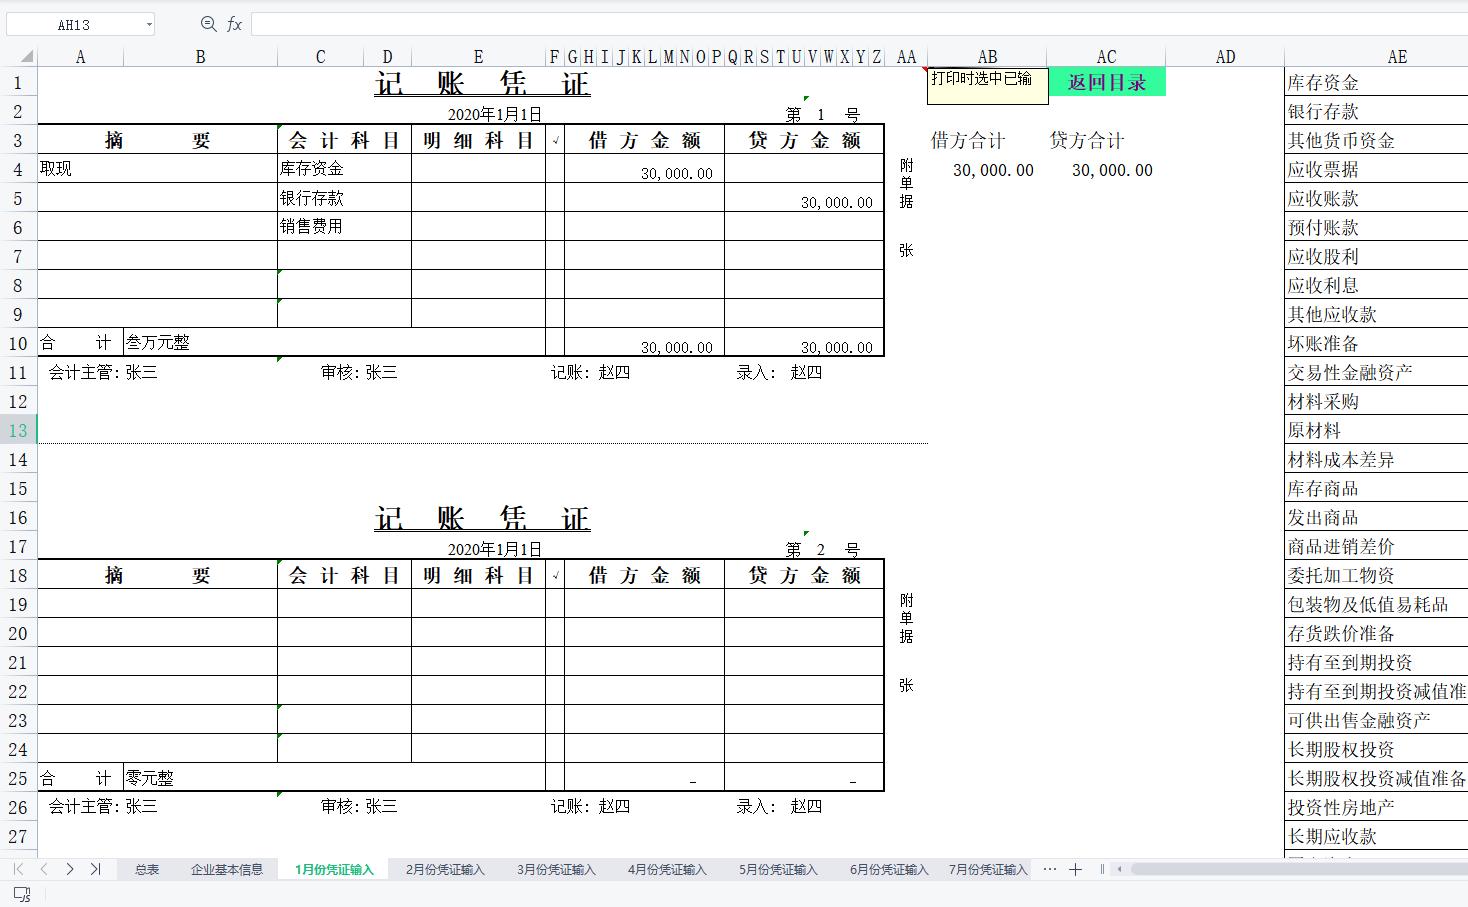Select 存货跌价准备 in the account list
This screenshot has width=1468, height=907.
(1376, 633)
